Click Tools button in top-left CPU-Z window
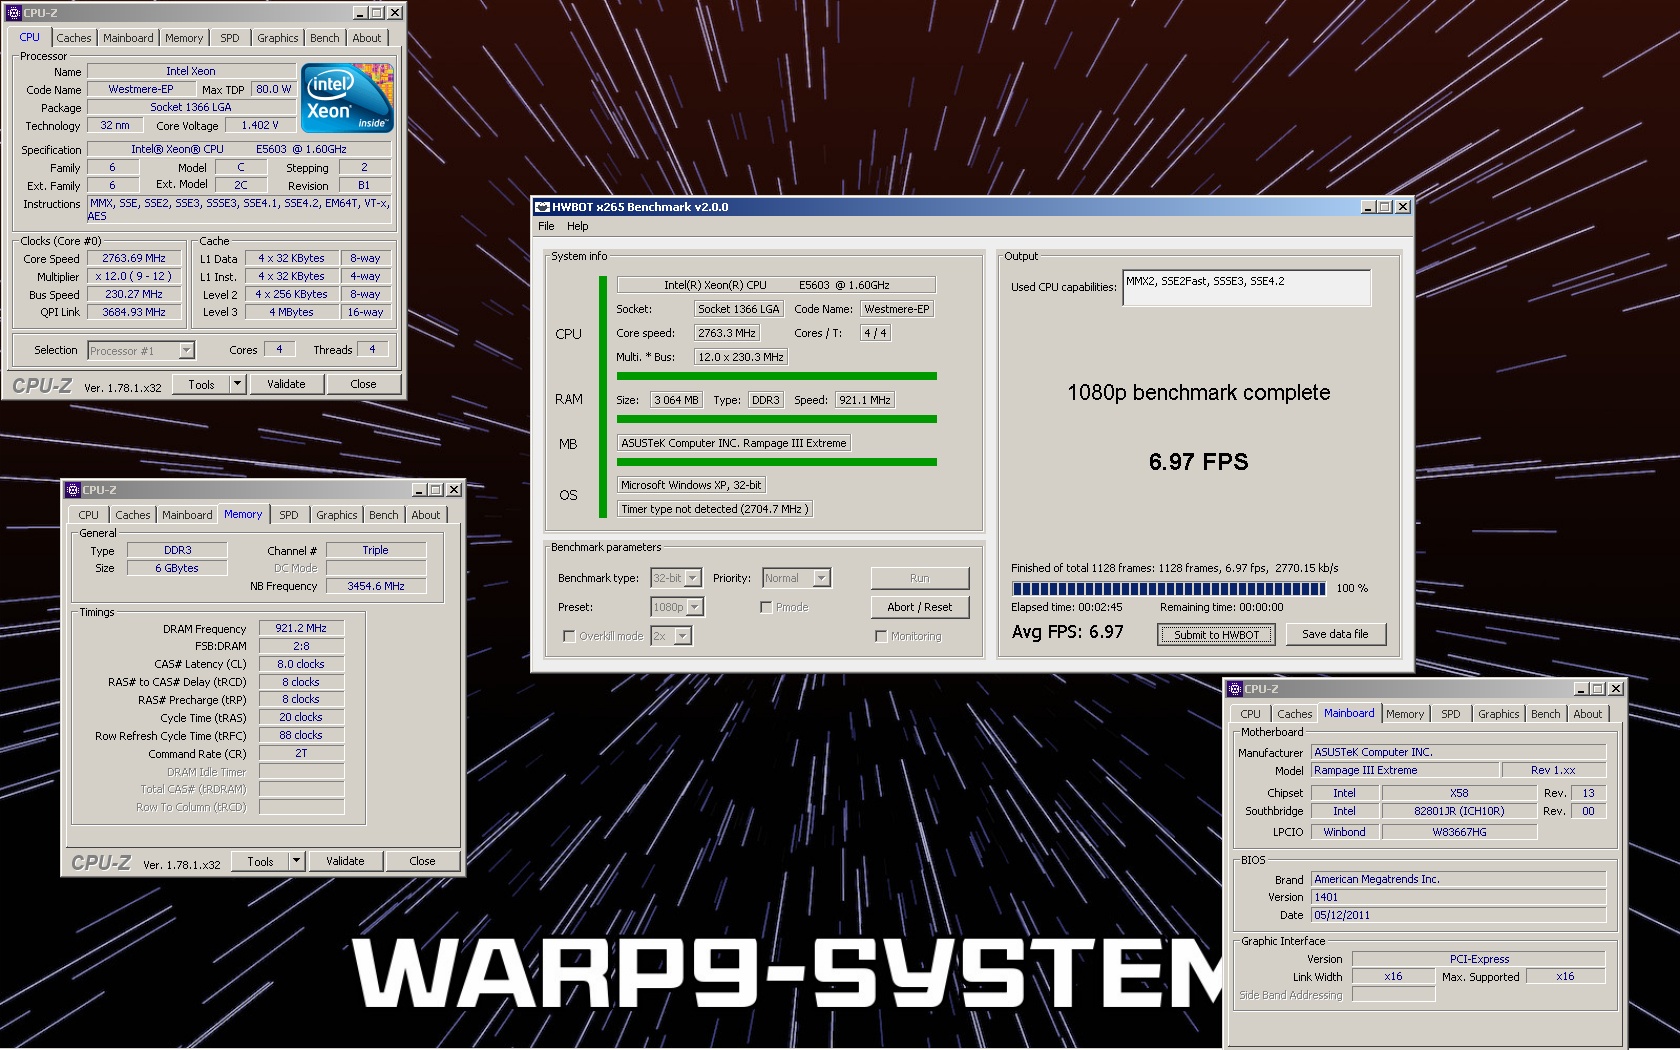 coord(201,384)
